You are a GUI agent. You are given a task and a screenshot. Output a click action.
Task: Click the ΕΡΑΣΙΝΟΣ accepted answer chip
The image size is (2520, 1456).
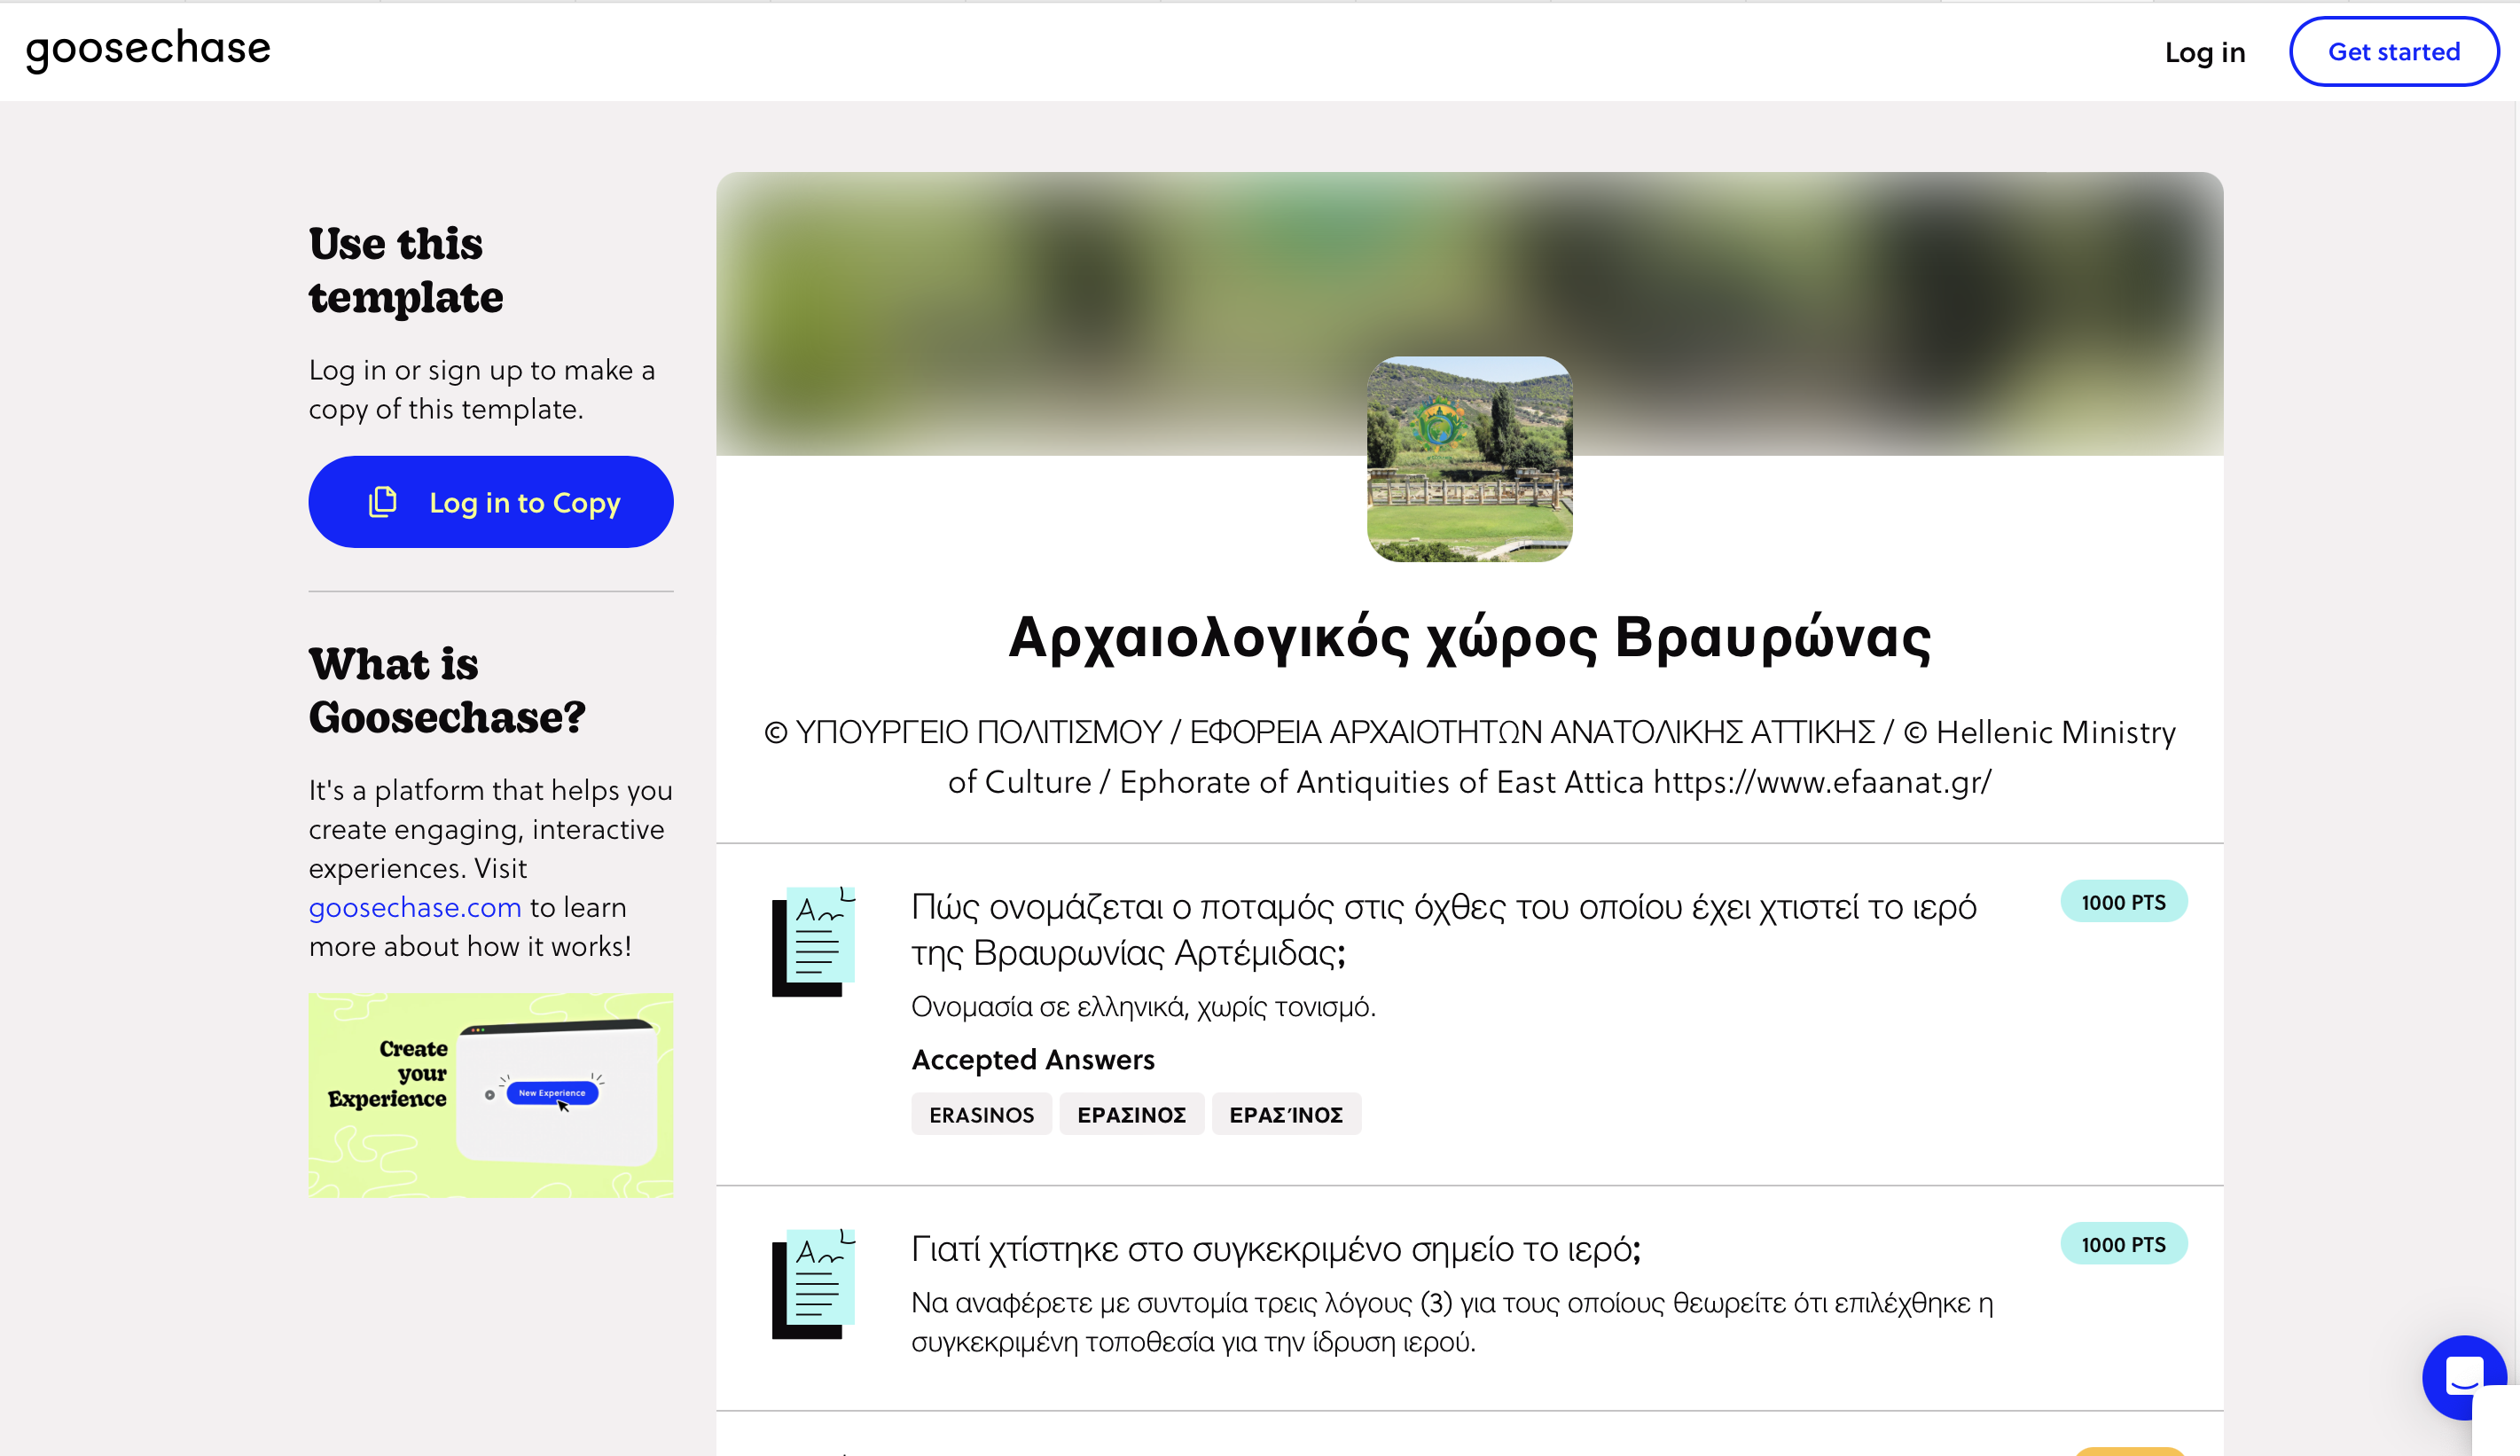click(1131, 1114)
